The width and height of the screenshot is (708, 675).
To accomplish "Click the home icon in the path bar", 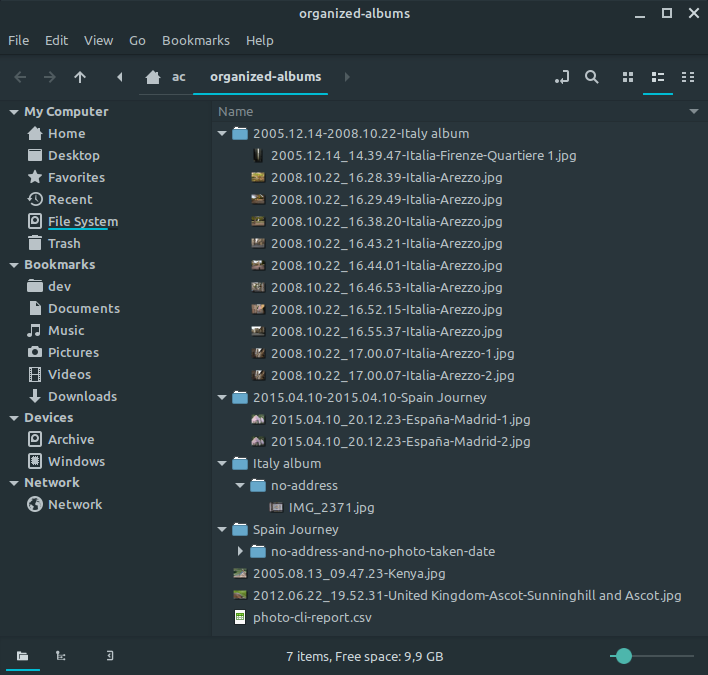I will pos(153,77).
